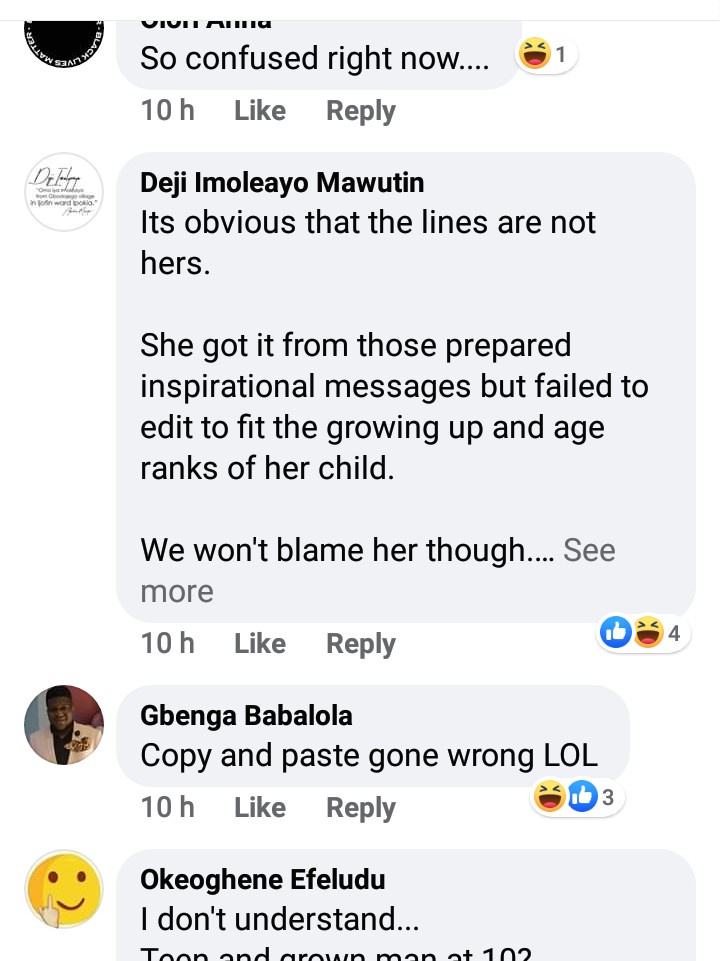The image size is (720, 961).
Task: Open Deji Imoleayo Mawutin's profile picture
Action: click(64, 192)
